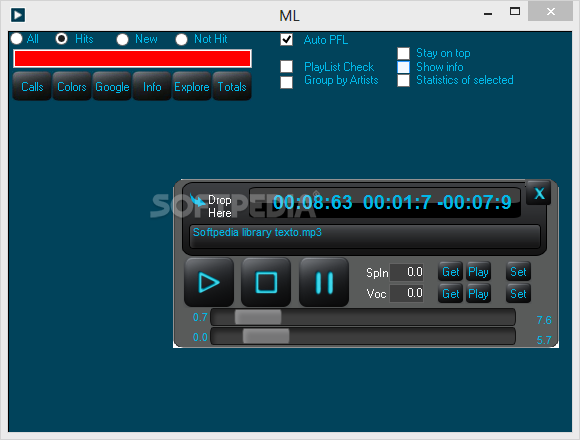Viewport: 580px width, 440px height.
Task: Click Play button in SpIn row
Action: 478,272
